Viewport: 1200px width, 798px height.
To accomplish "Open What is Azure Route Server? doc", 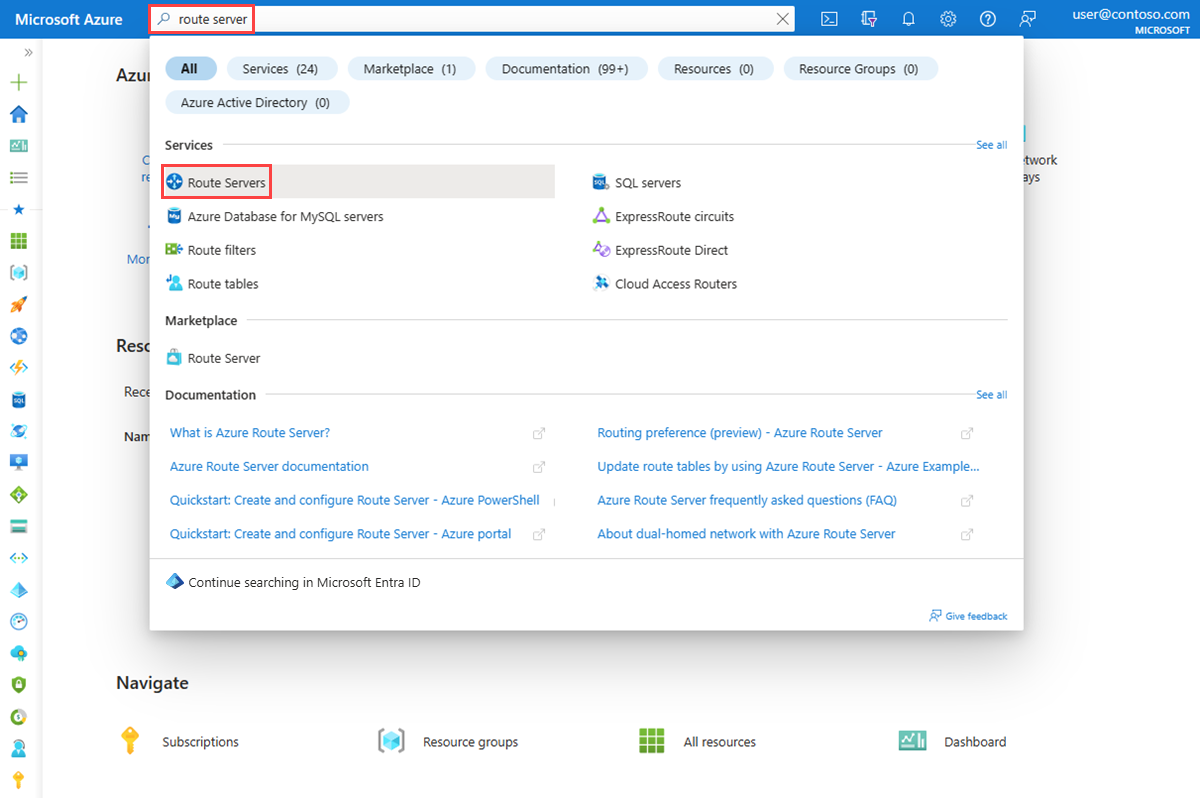I will pyautogui.click(x=250, y=433).
